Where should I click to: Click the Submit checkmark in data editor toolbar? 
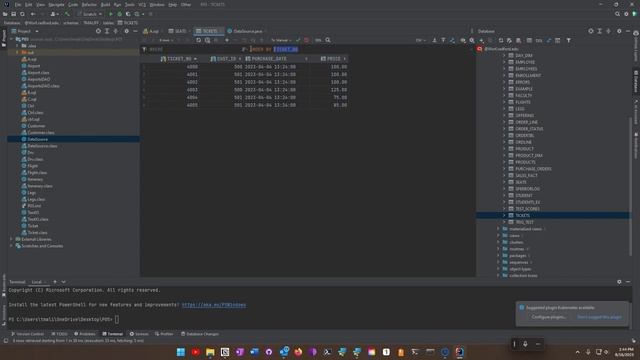[298, 40]
